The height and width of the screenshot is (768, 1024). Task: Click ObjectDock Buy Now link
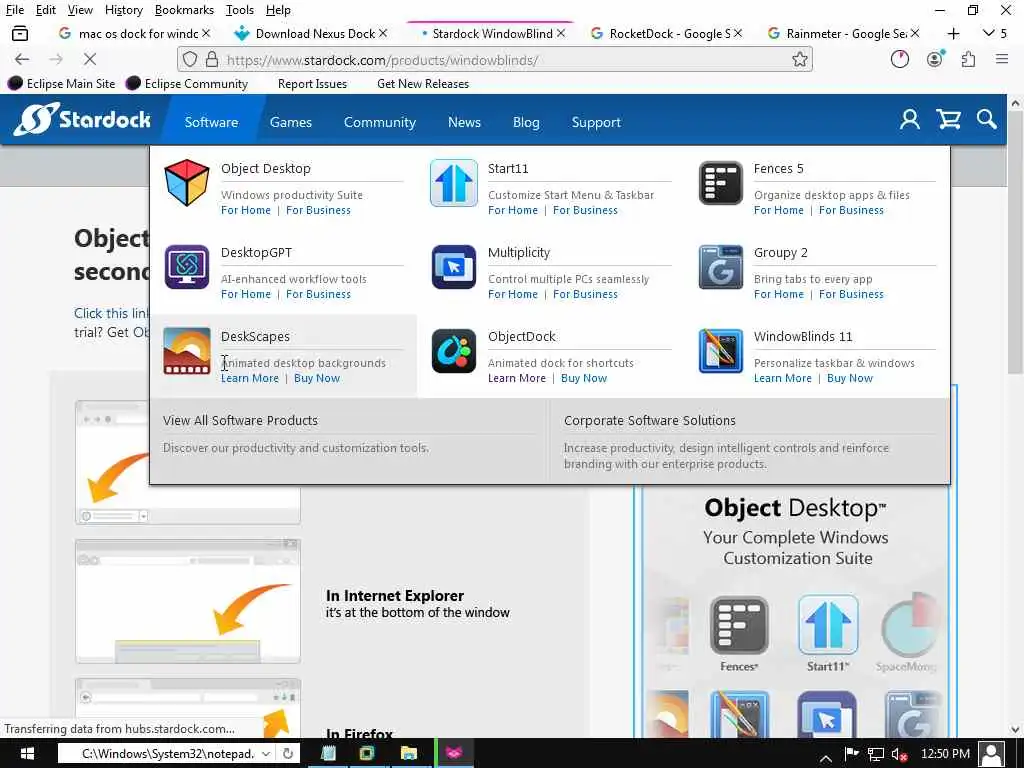[584, 378]
